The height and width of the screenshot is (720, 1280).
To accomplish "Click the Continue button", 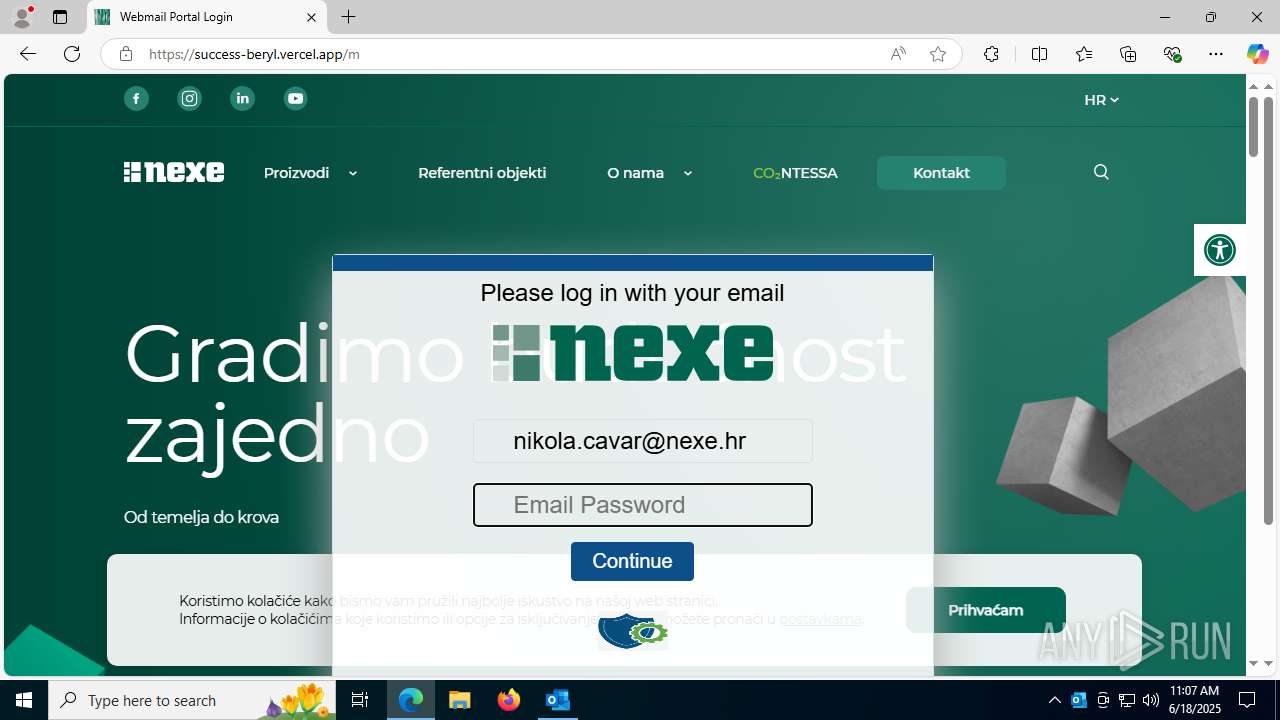I will tap(632, 561).
